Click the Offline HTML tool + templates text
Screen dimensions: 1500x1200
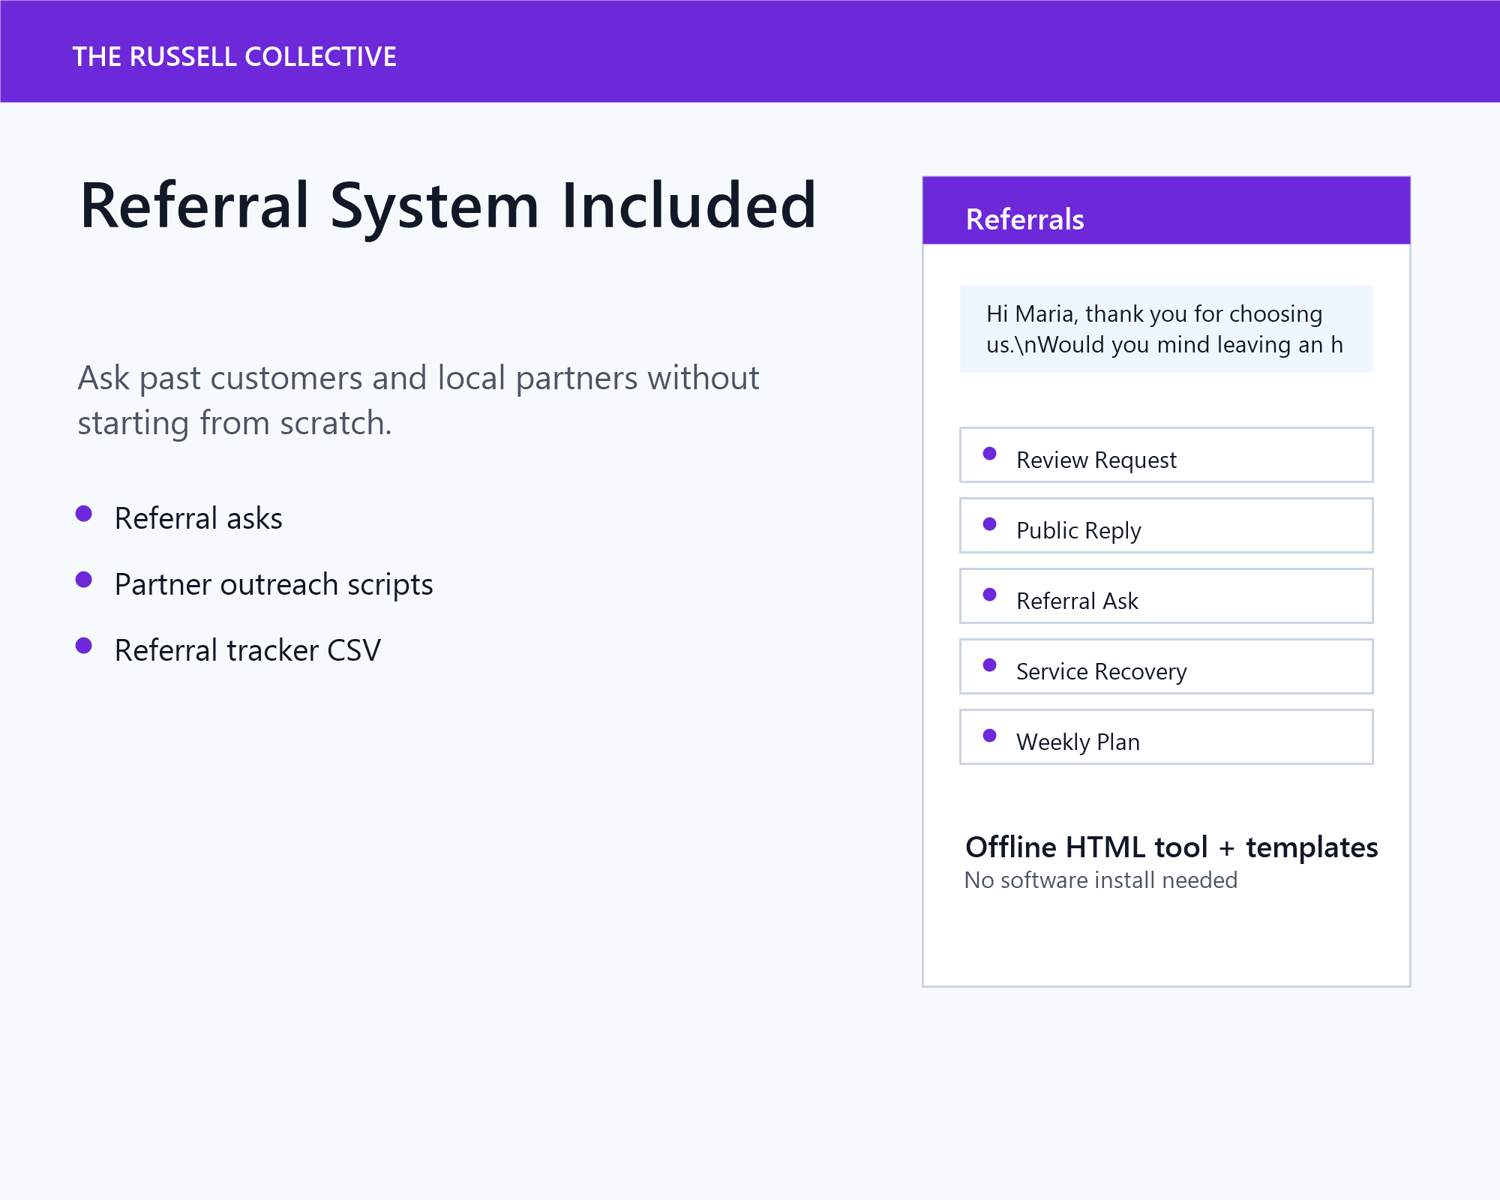[x=1171, y=847]
